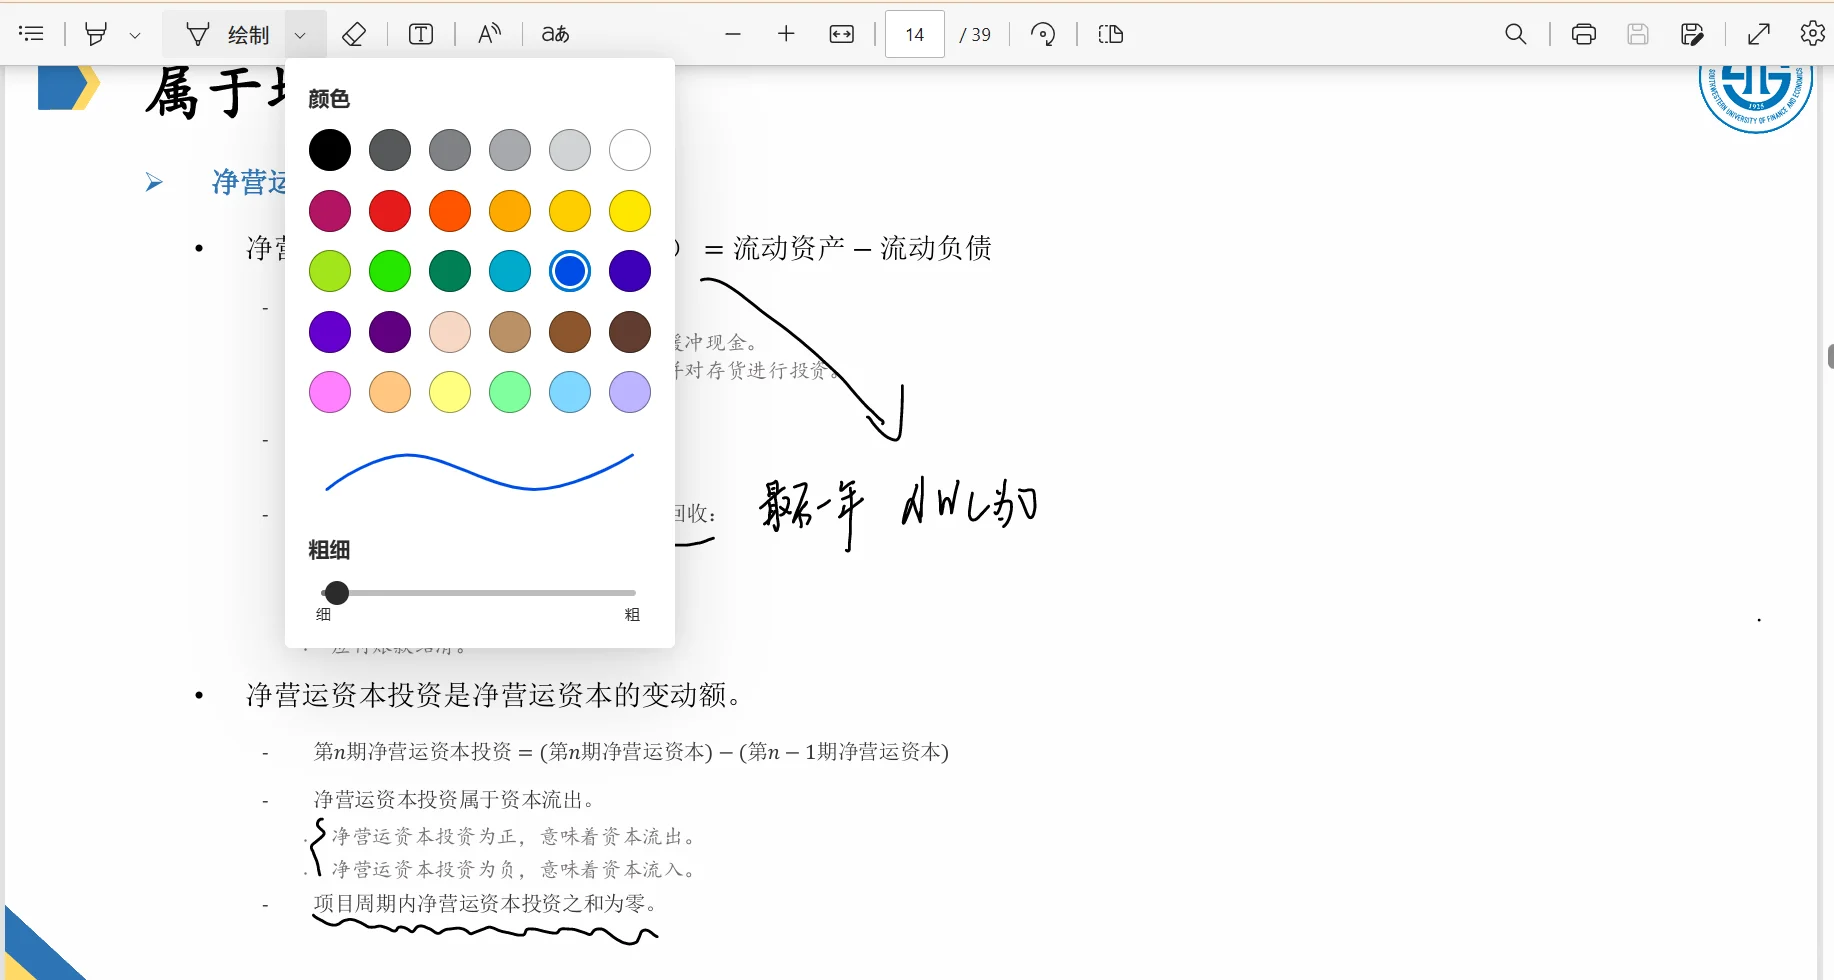Insert a text annotation with the T tool
This screenshot has height=980, width=1834.
coord(420,33)
